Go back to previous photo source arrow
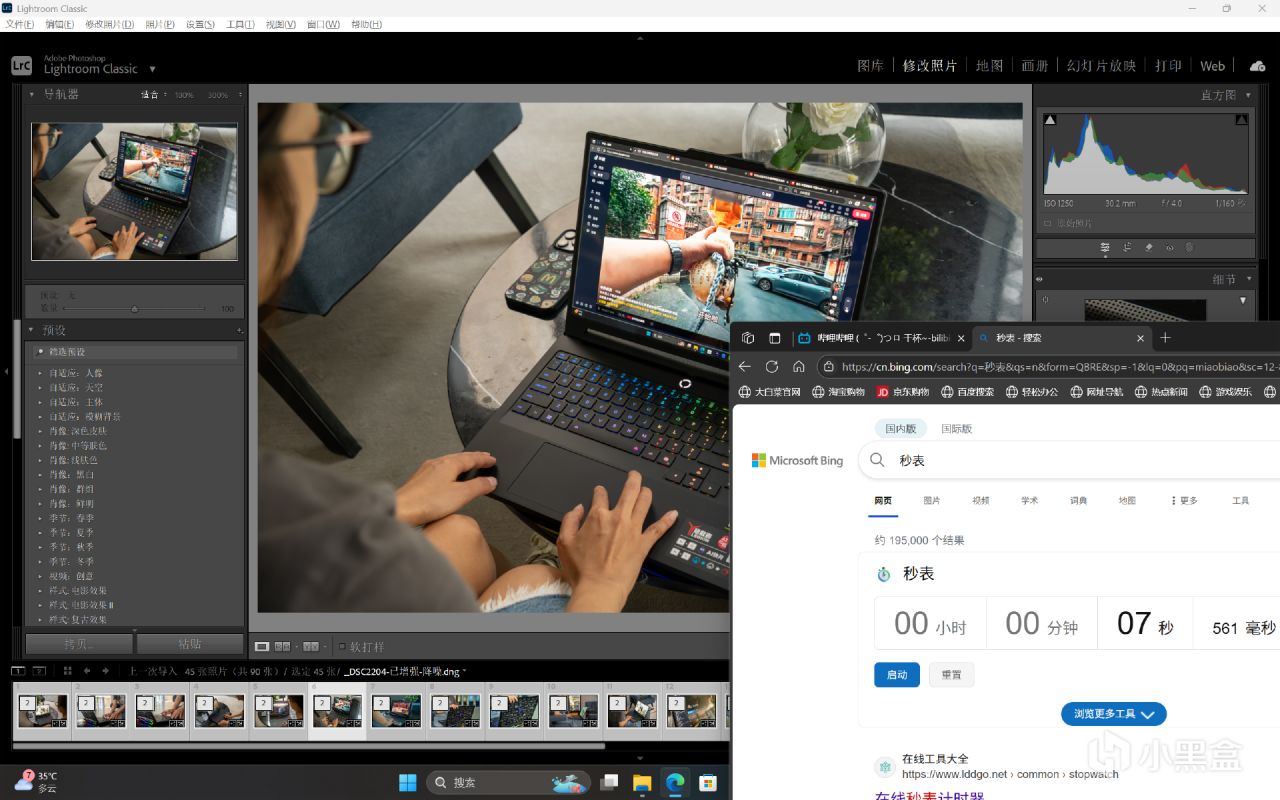The image size is (1280, 800). tap(87, 671)
